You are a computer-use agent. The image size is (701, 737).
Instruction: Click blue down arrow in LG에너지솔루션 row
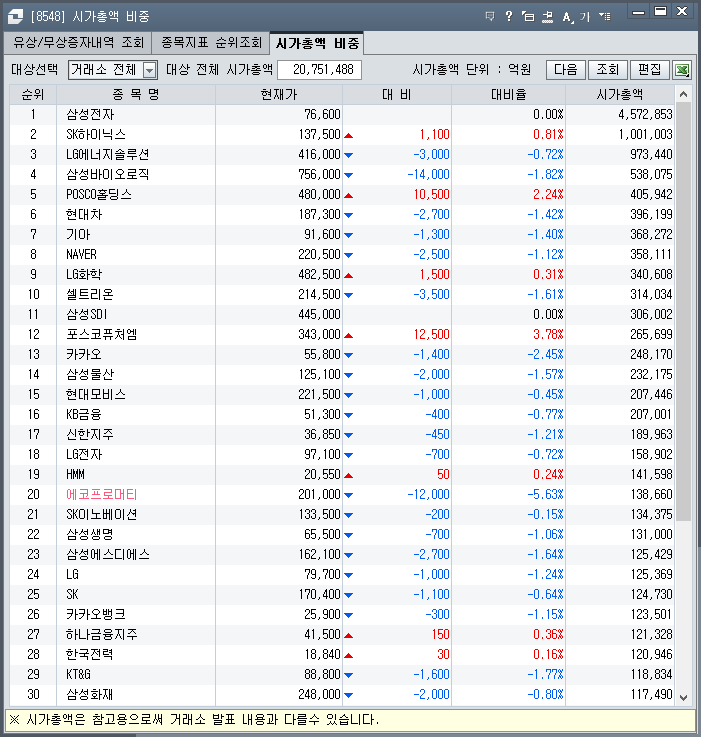(x=348, y=155)
